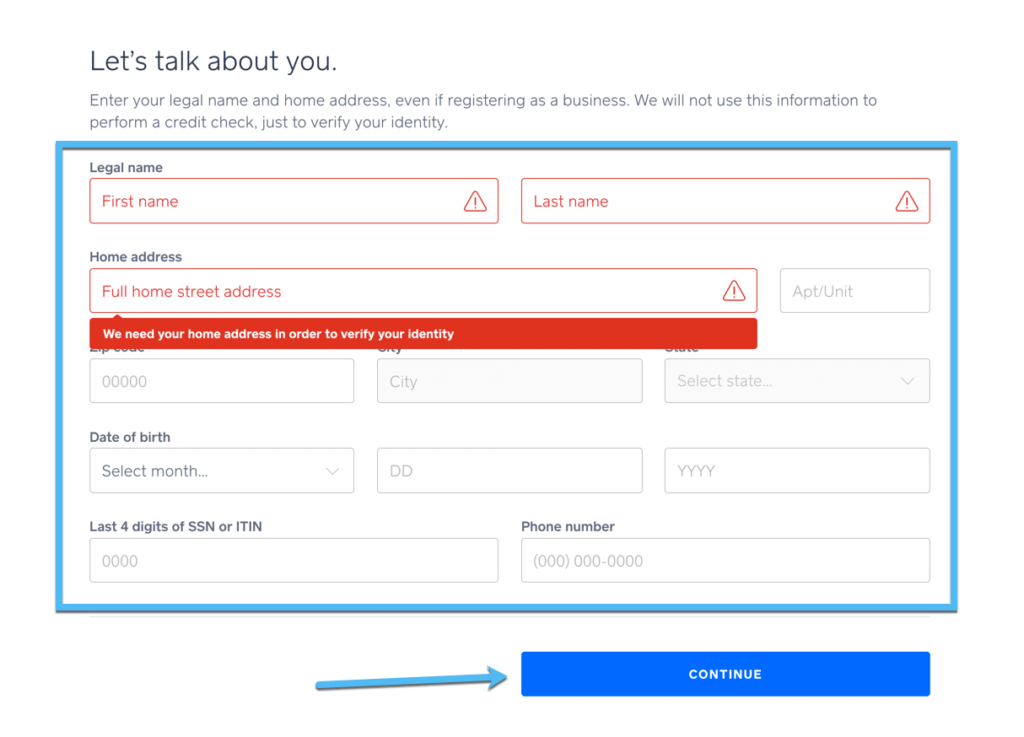Expand the Select month dropdown

[x=221, y=471]
